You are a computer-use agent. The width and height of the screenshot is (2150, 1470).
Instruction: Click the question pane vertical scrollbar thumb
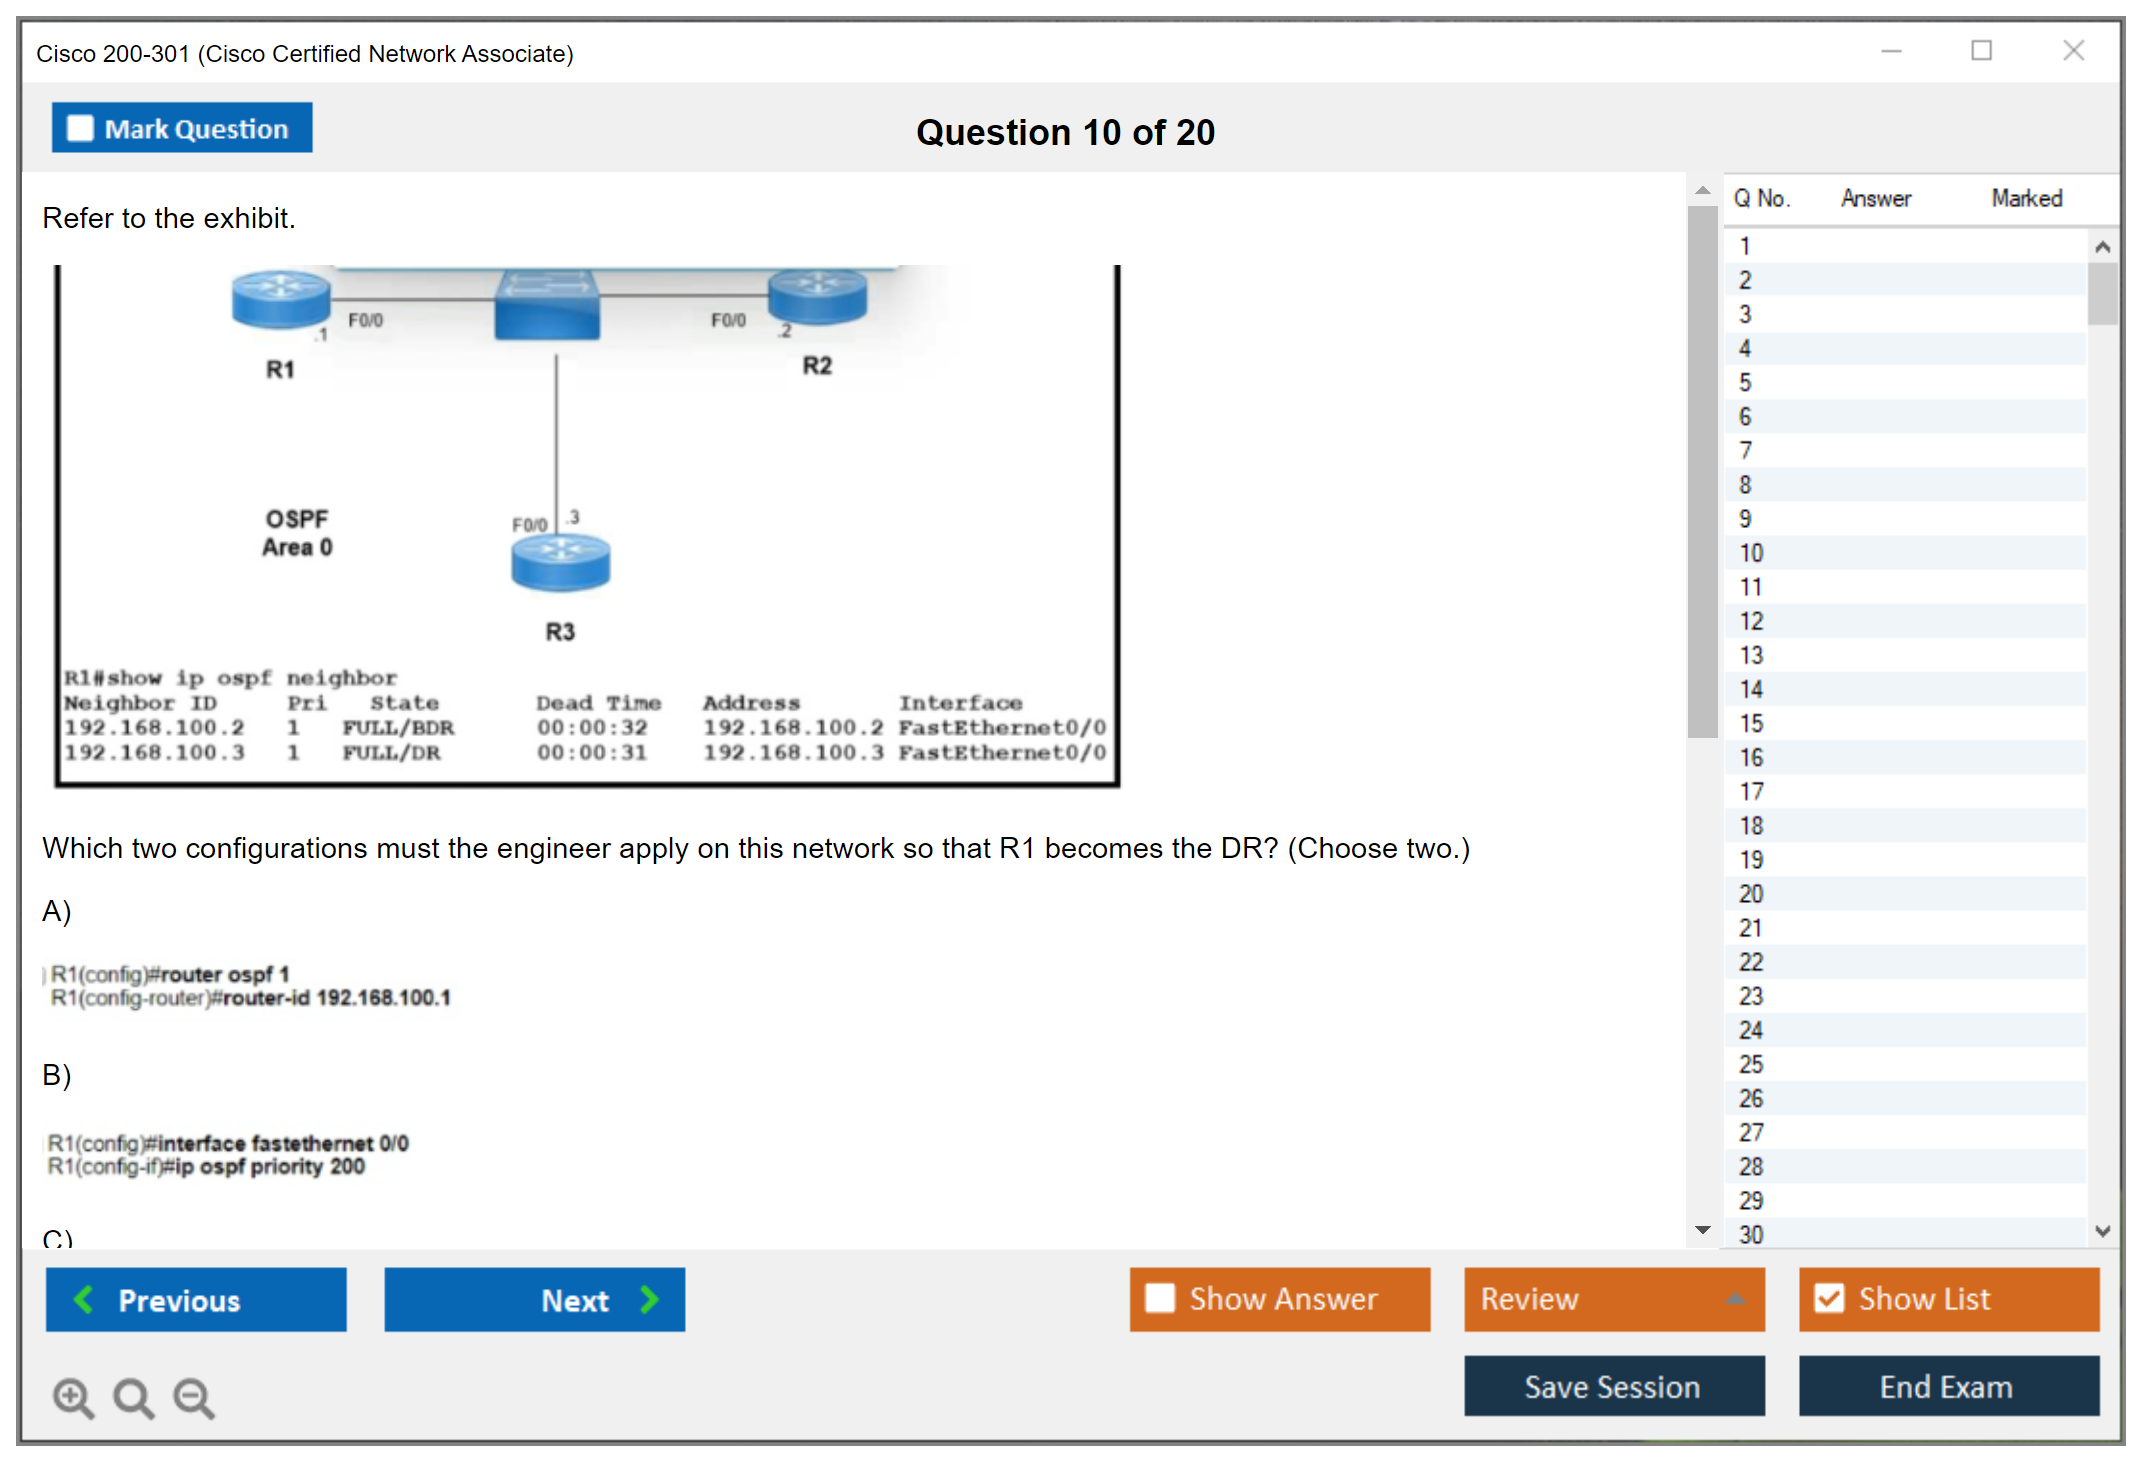1702,470
